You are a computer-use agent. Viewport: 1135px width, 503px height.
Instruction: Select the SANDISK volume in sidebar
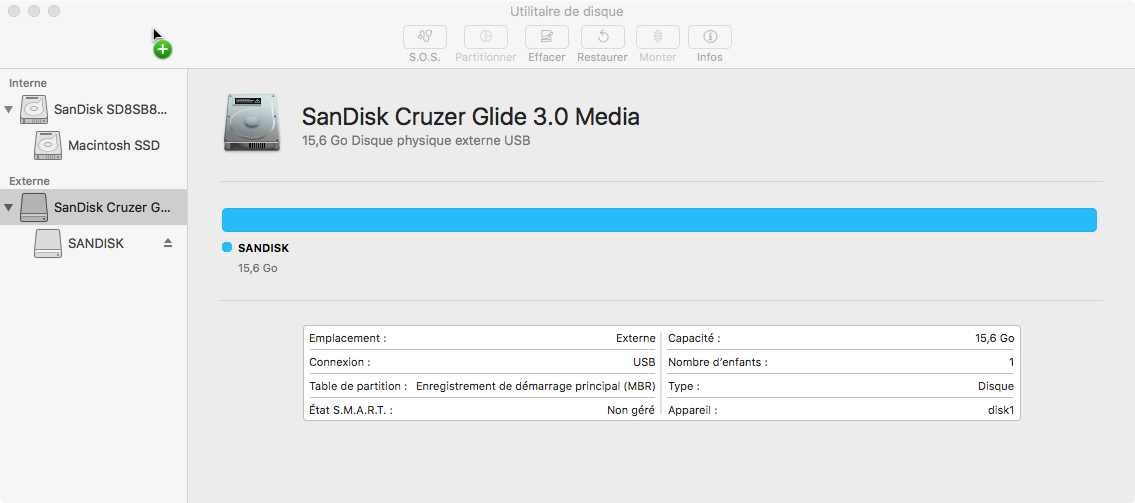96,243
